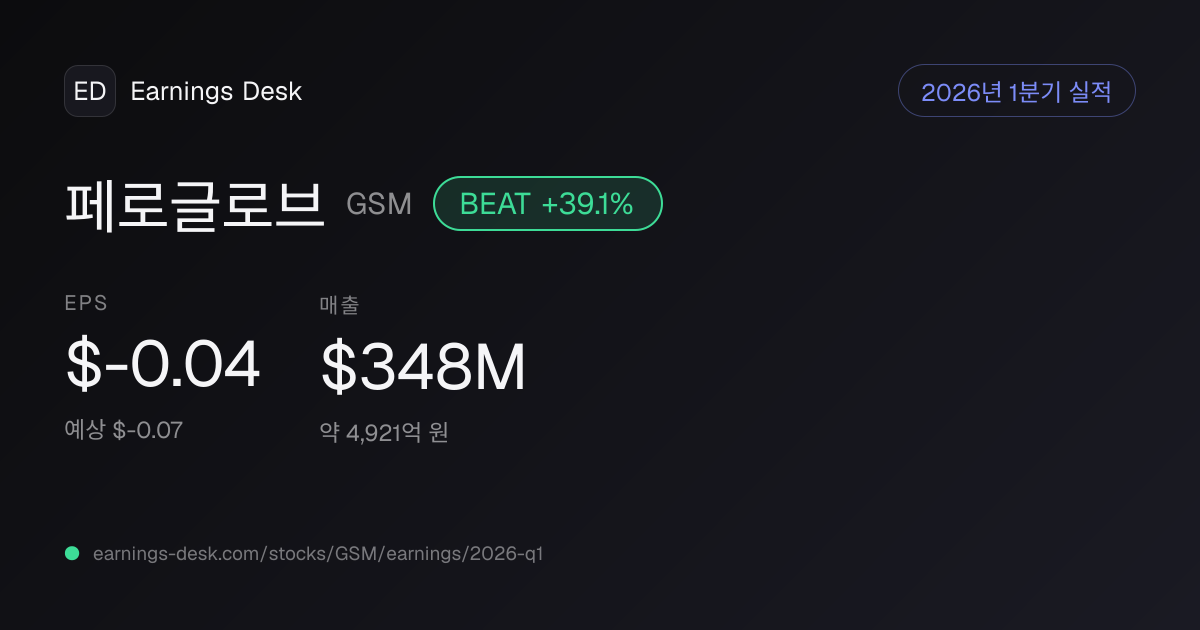Select the $-0.04 EPS value
1200x630 pixels.
click(x=163, y=365)
